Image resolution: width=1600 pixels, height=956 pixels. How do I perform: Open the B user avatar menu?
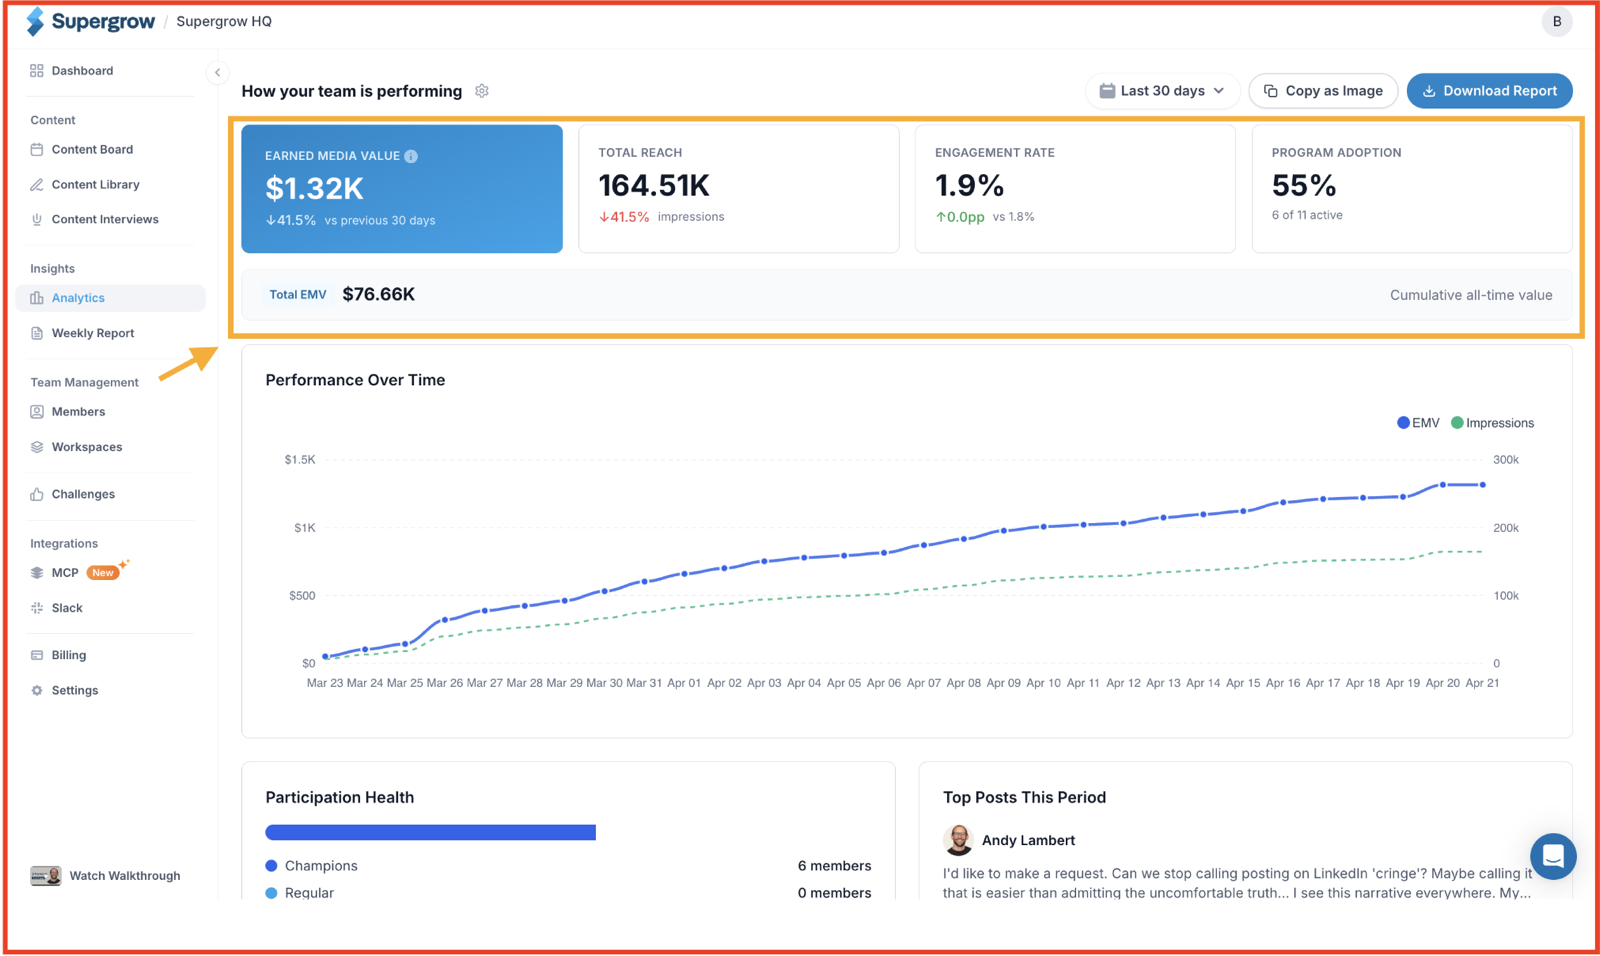(1557, 22)
